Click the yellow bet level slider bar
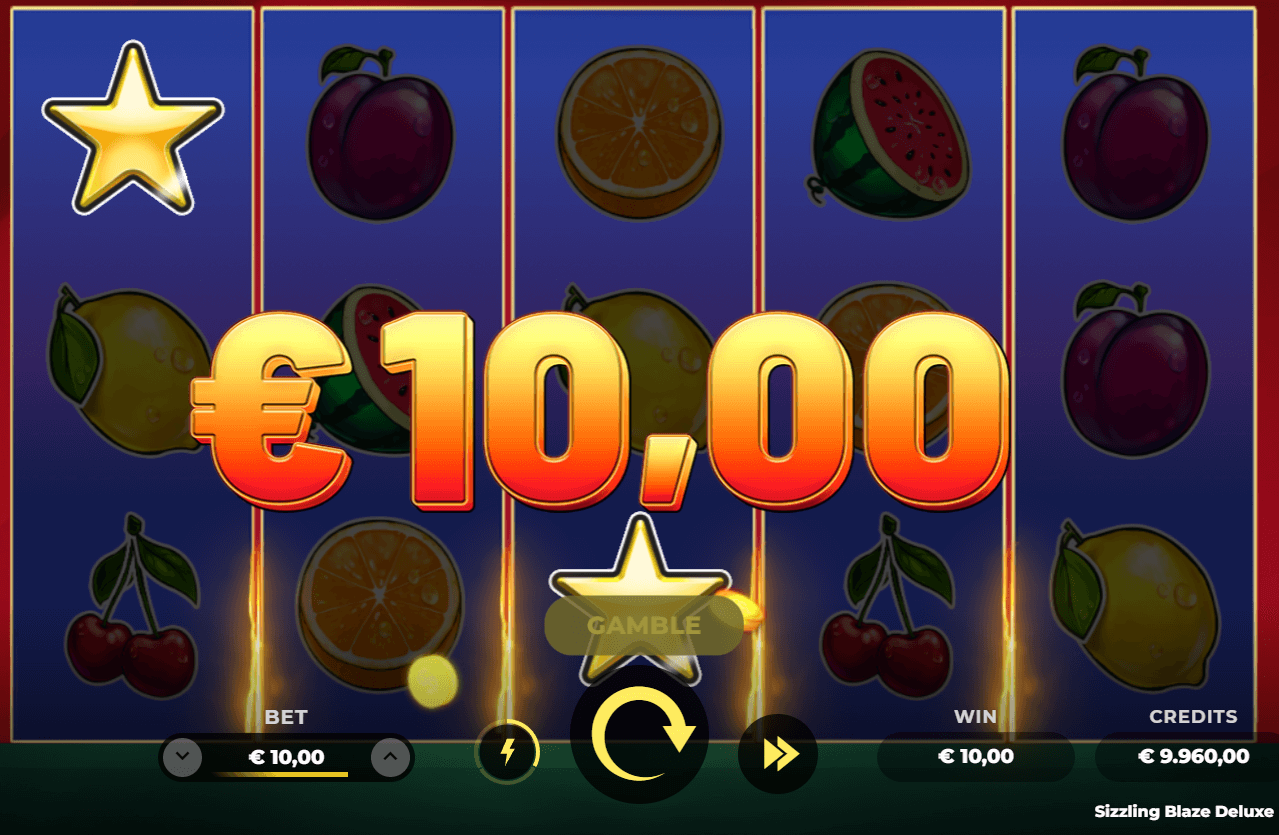The height and width of the screenshot is (835, 1279). point(280,774)
